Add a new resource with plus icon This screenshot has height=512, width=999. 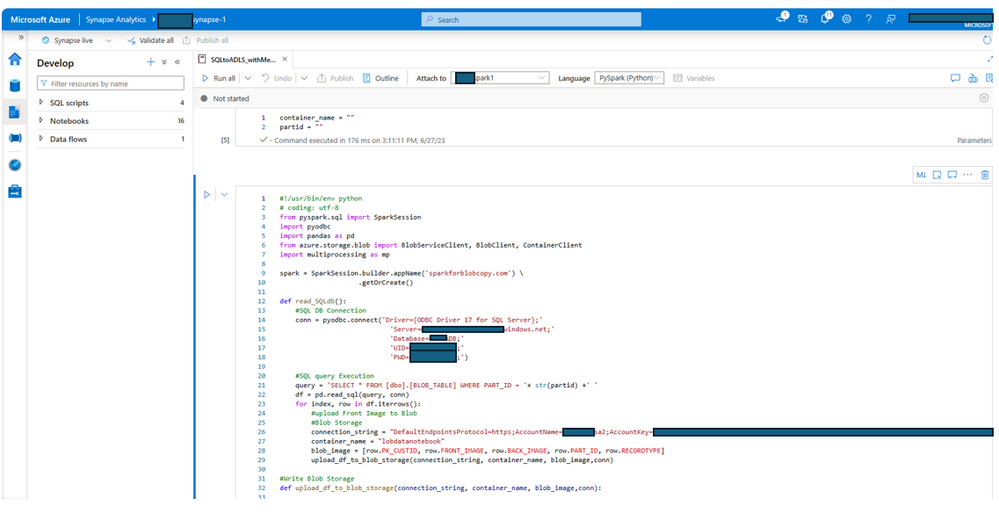tap(151, 62)
